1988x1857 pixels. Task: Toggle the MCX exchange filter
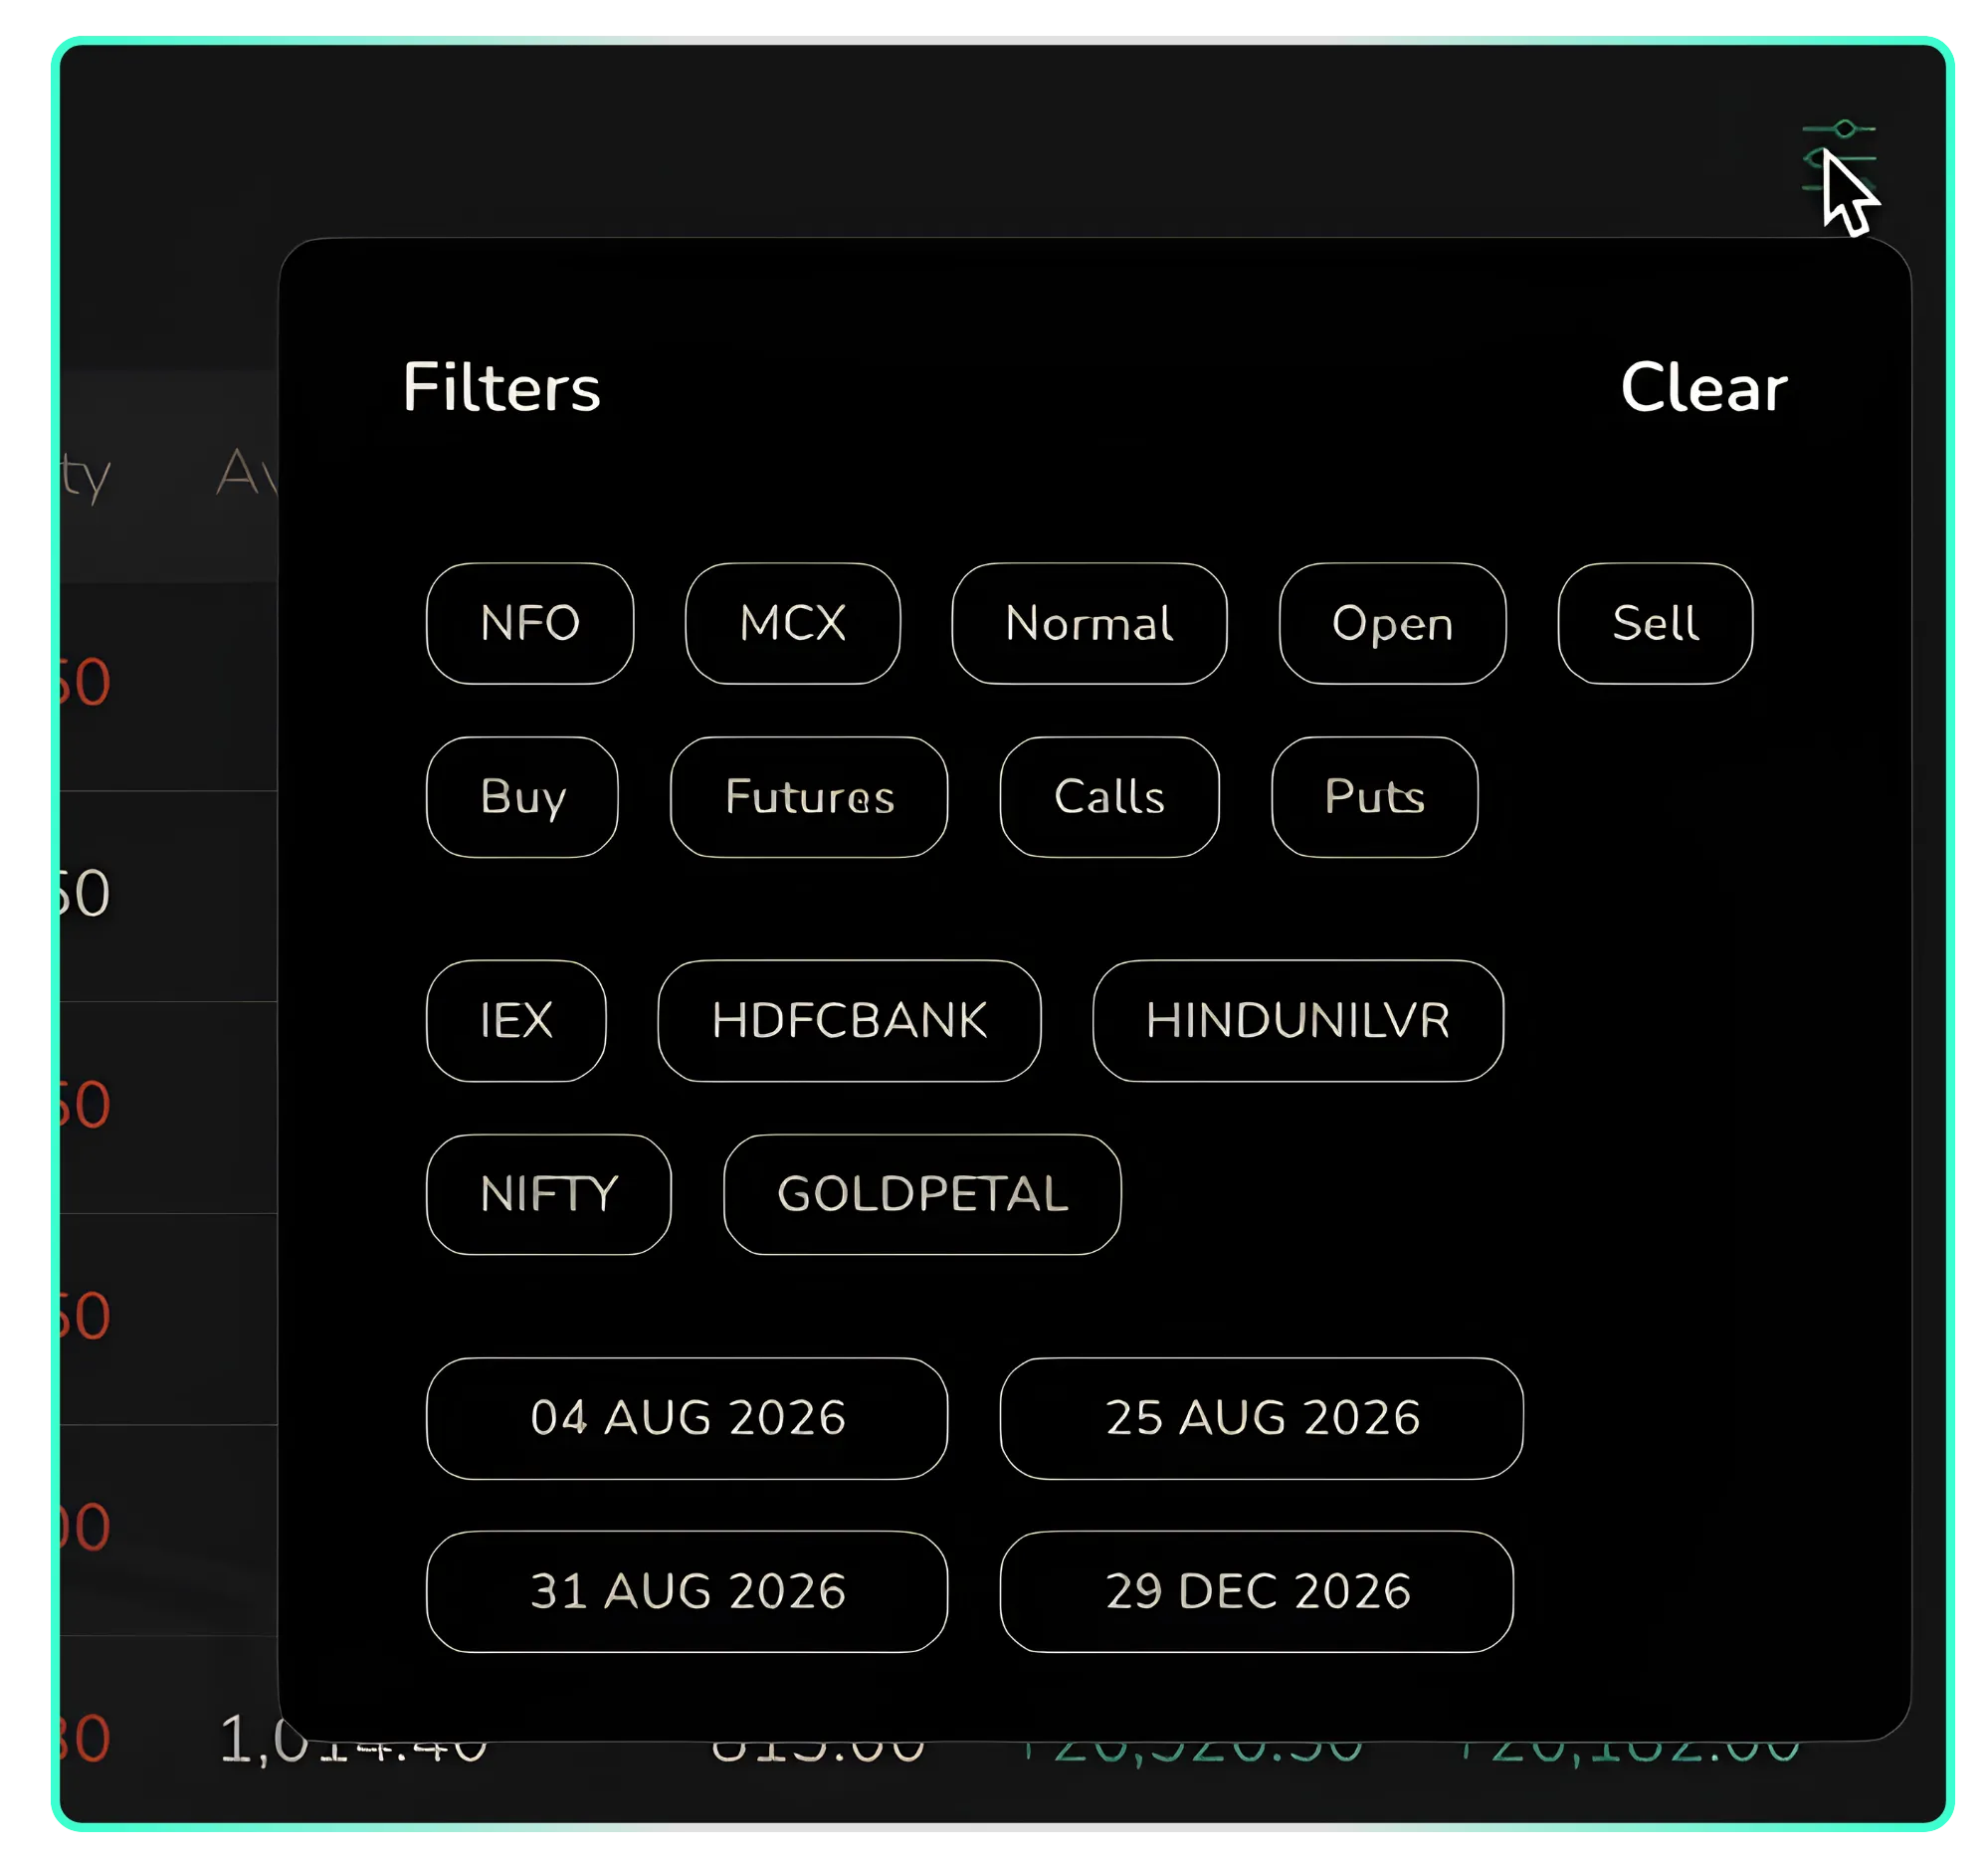click(792, 623)
